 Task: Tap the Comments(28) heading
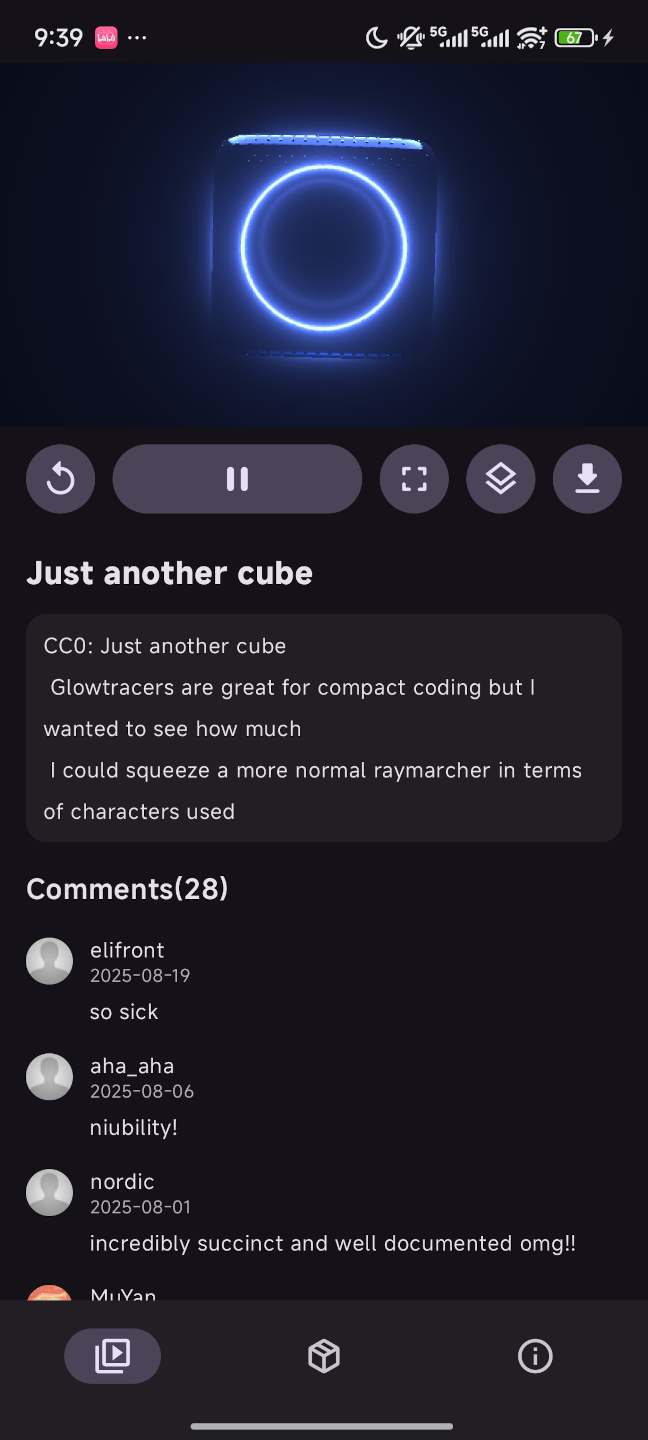[x=127, y=889]
